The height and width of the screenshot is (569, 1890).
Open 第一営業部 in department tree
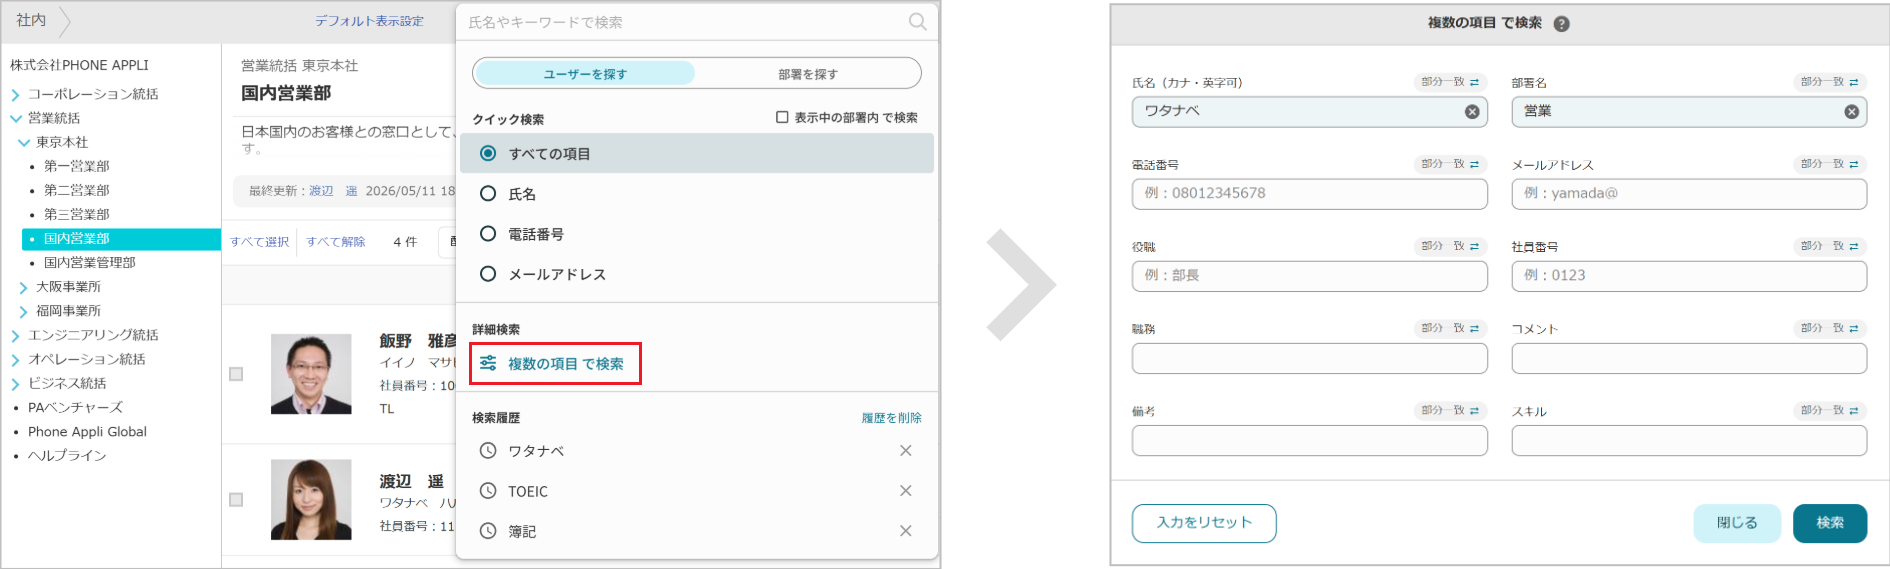pos(77,166)
